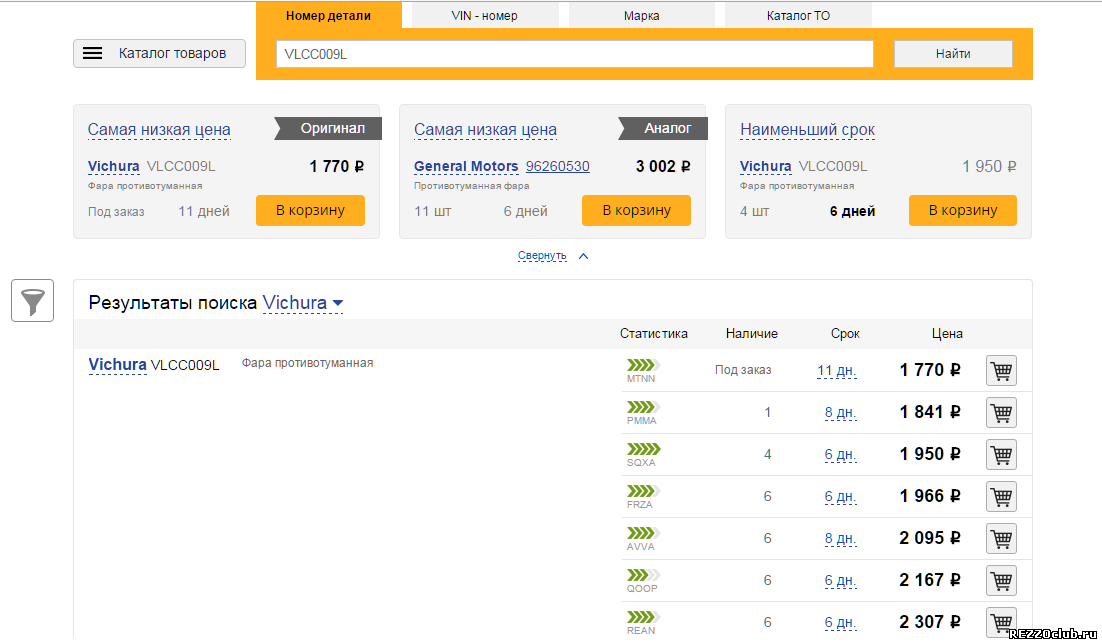Click the 8 дн. term in PMMA row
Image resolution: width=1102 pixels, height=644 pixels.
pyautogui.click(x=841, y=413)
